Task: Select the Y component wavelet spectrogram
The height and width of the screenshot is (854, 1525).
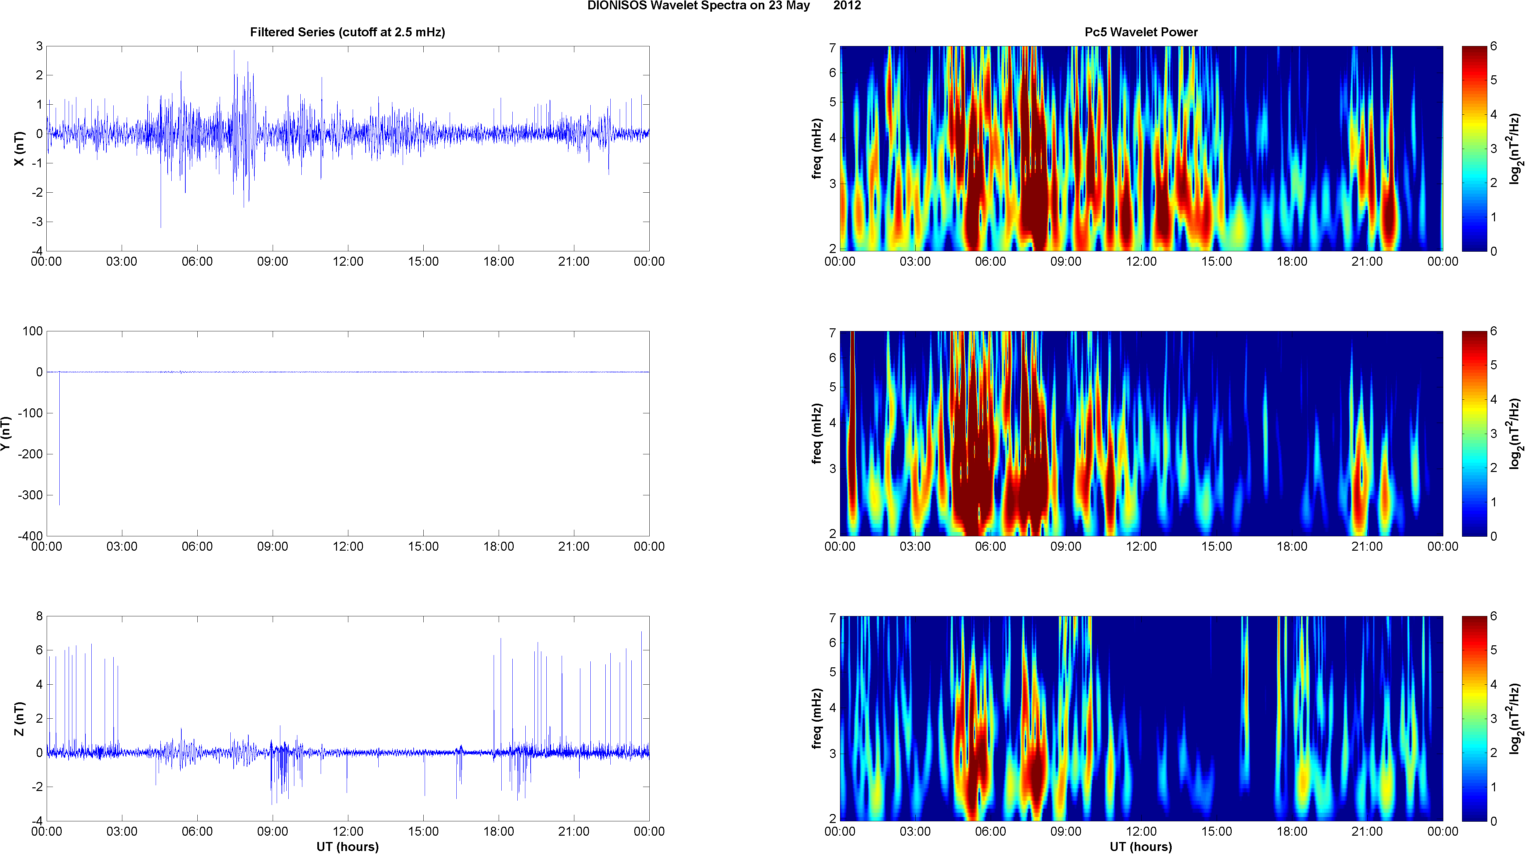Action: [1141, 433]
